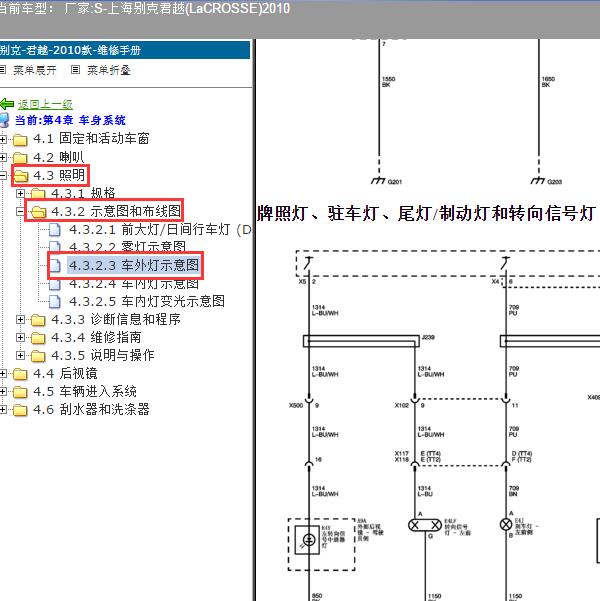The height and width of the screenshot is (601, 600).
Task: Collapse the 4.3 照明 node
Action: 3,176
